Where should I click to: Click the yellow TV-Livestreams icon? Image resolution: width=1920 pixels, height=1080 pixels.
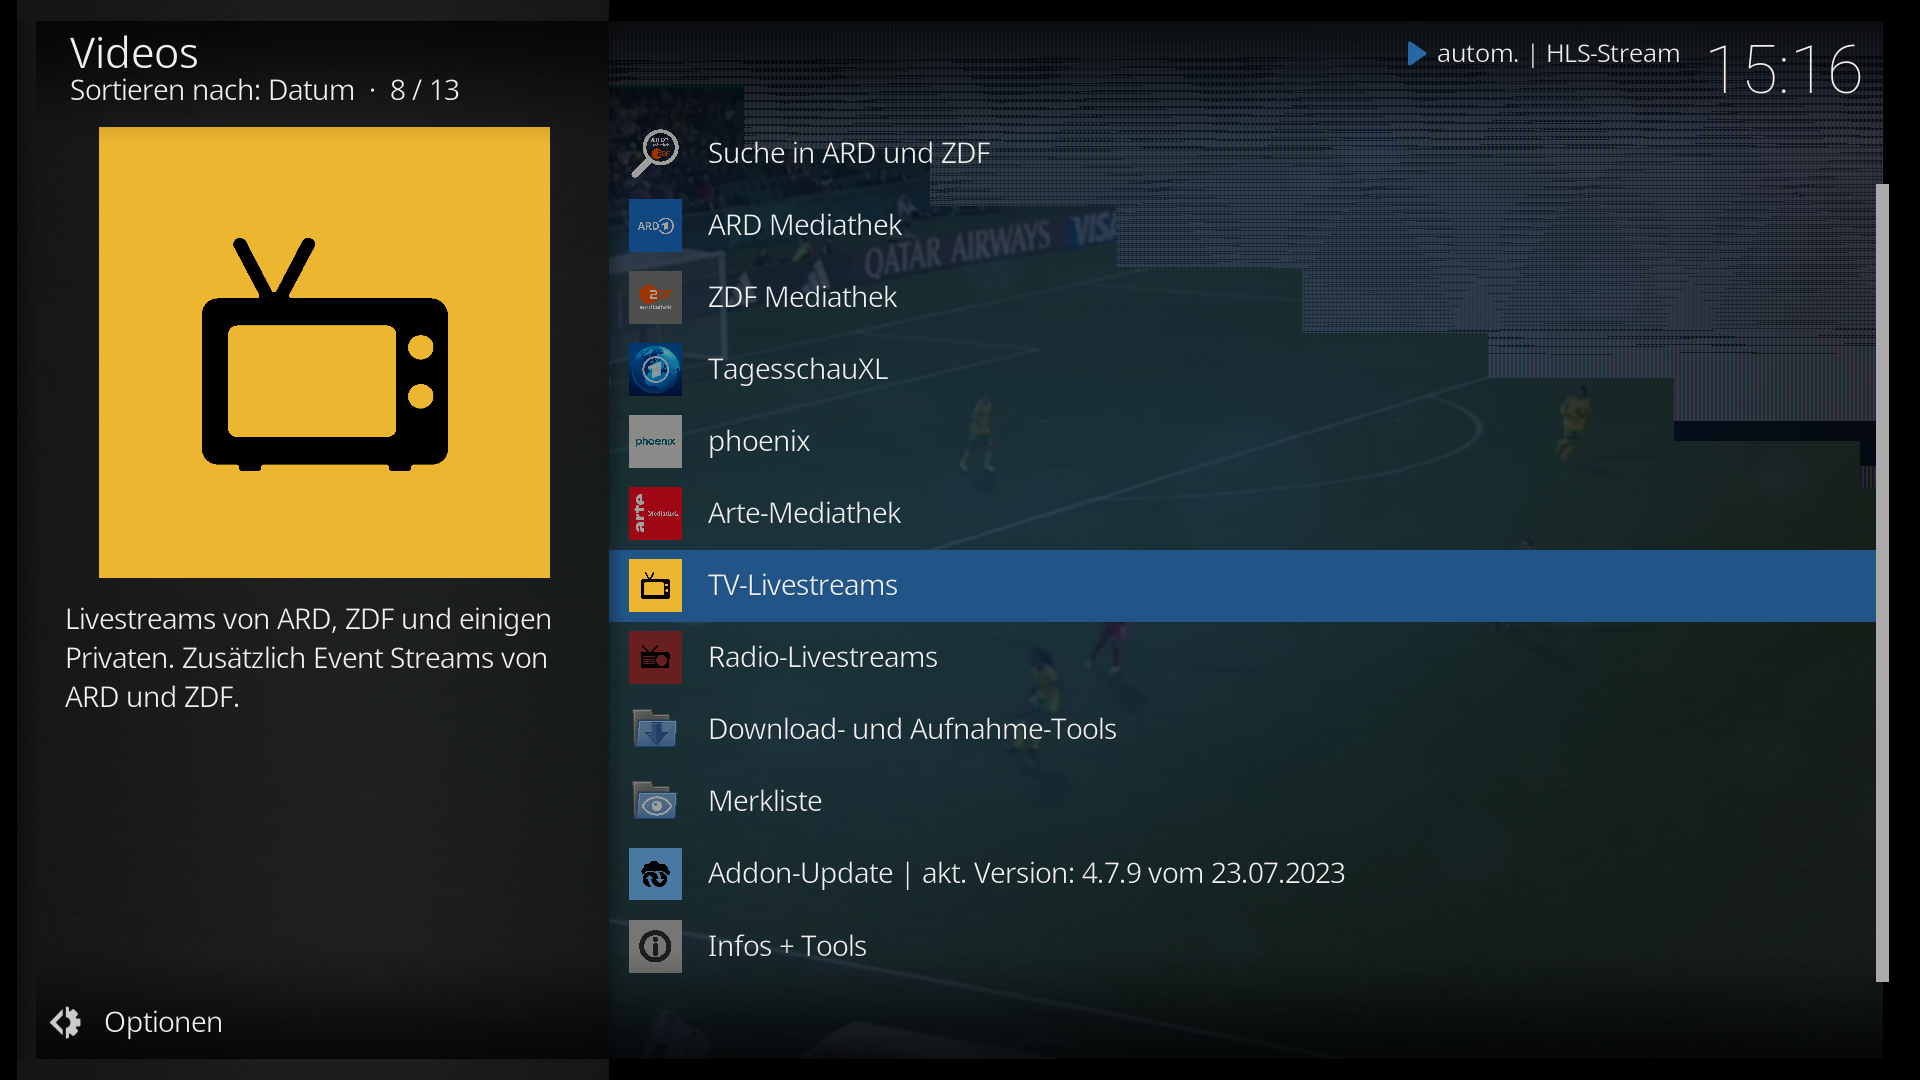click(655, 585)
